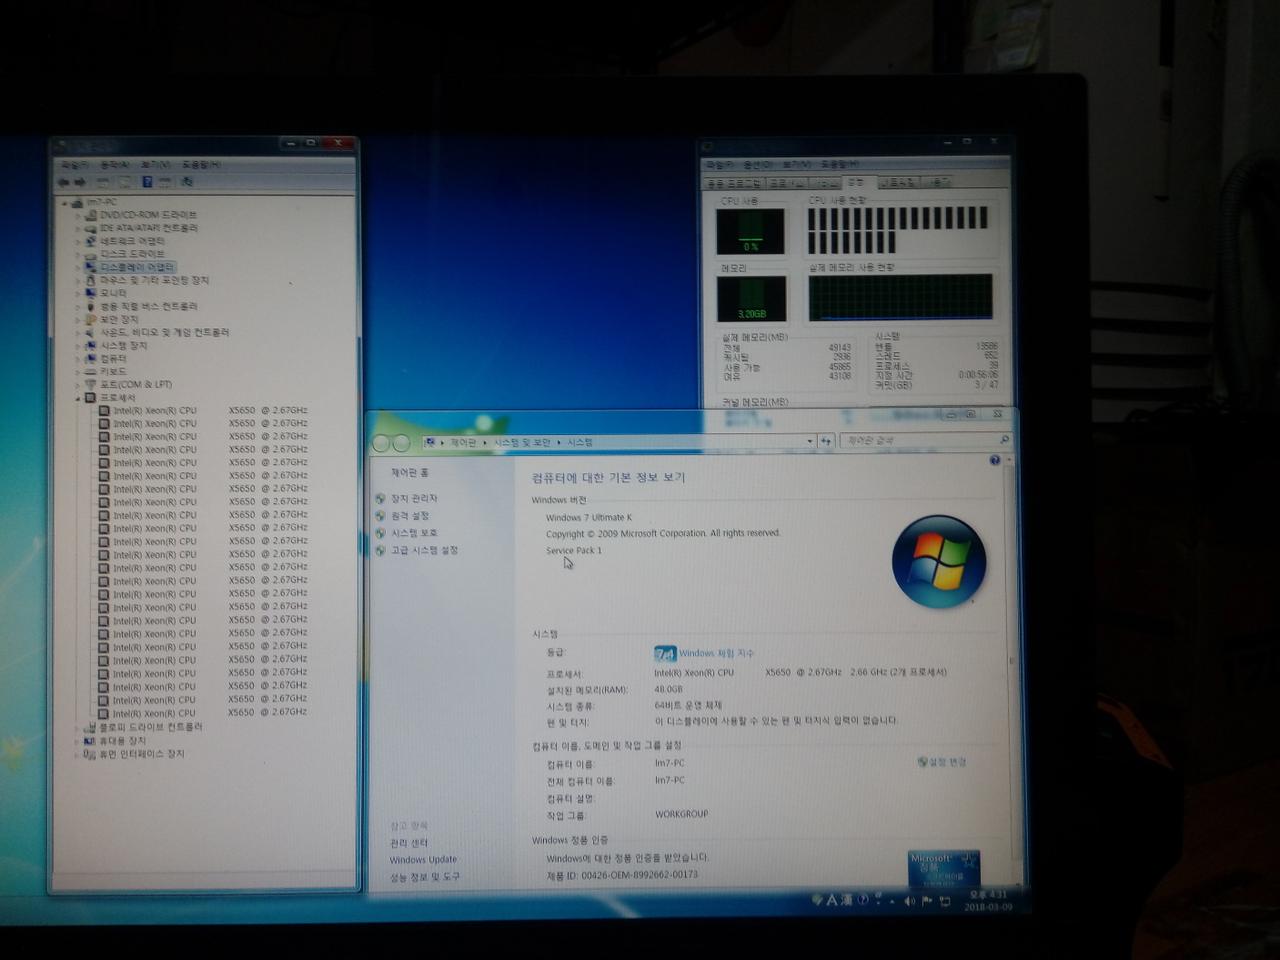The width and height of the screenshot is (1280, 960).
Task: Expand the DVD/CD-ROM 드라이브 node
Action: click(78, 212)
